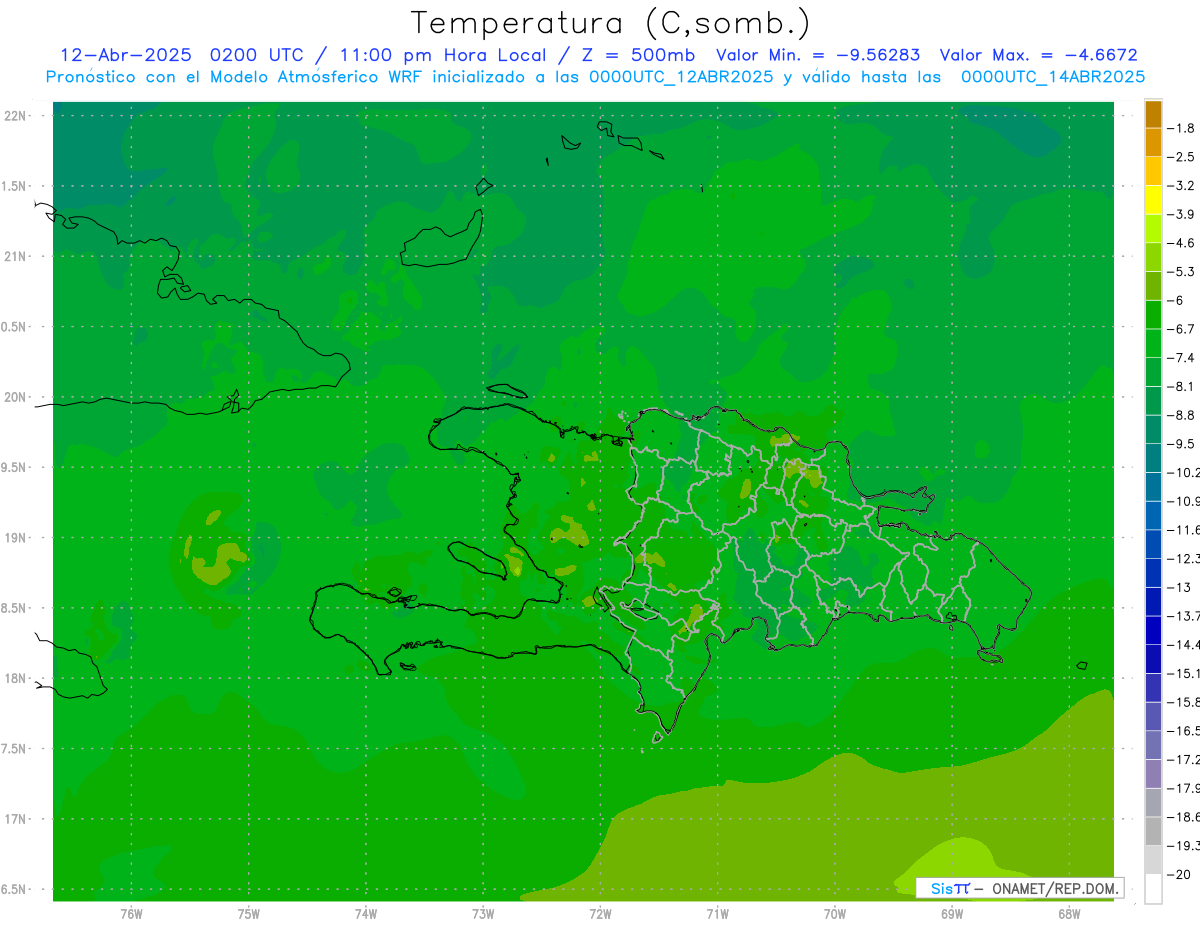Click the "-4.6" colorbar label
The image size is (1200, 927).
click(1182, 243)
